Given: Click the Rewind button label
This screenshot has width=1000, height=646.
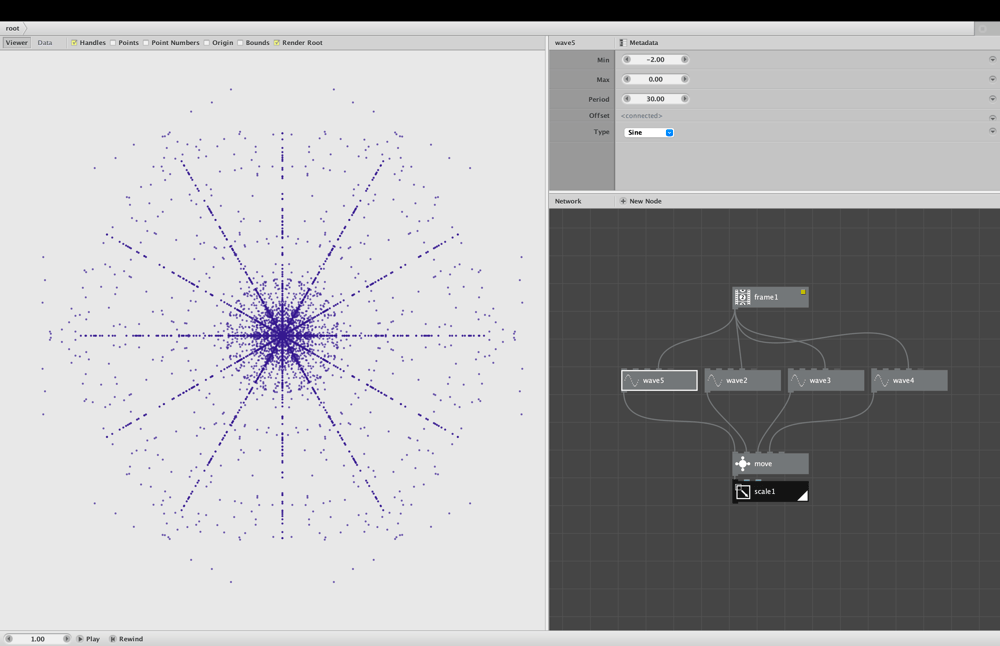Looking at the screenshot, I should 131,638.
